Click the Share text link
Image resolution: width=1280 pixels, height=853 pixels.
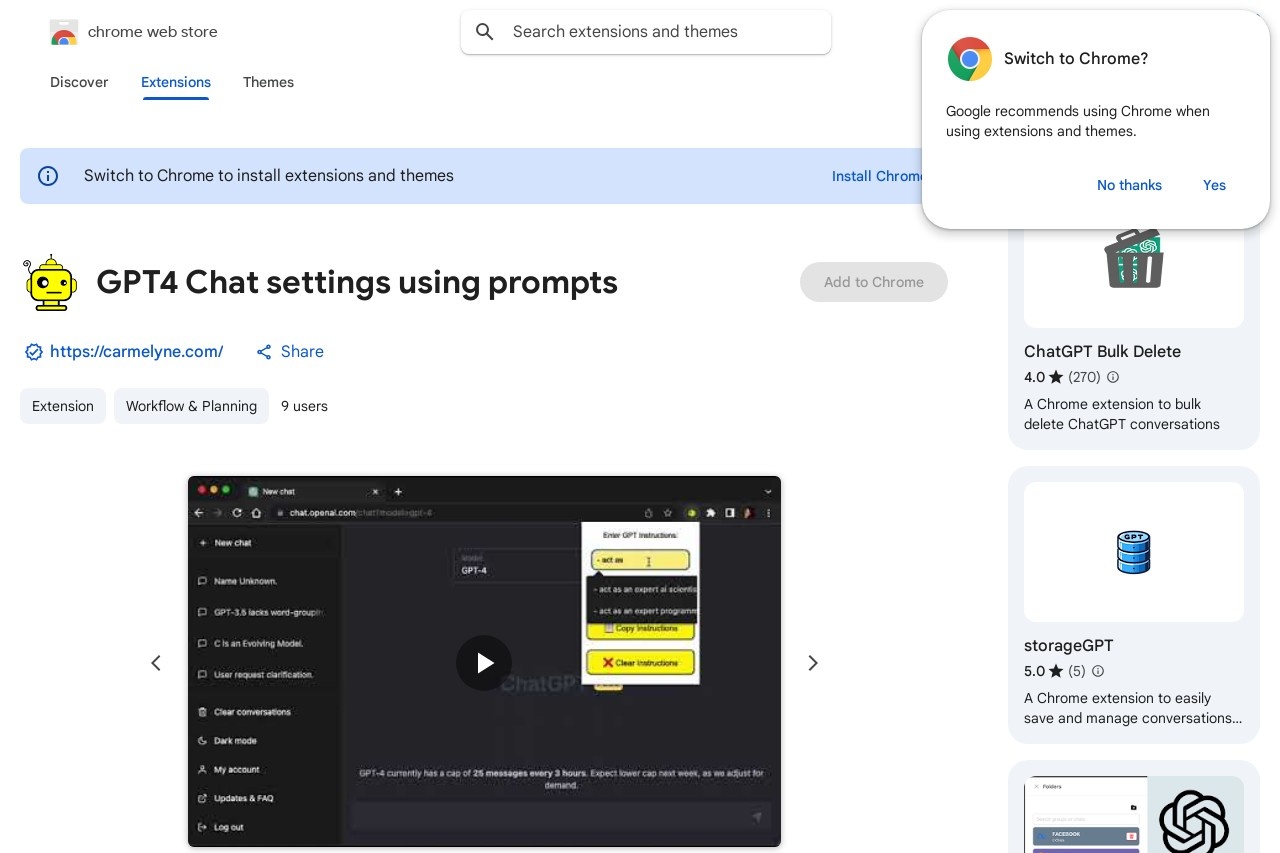[302, 352]
